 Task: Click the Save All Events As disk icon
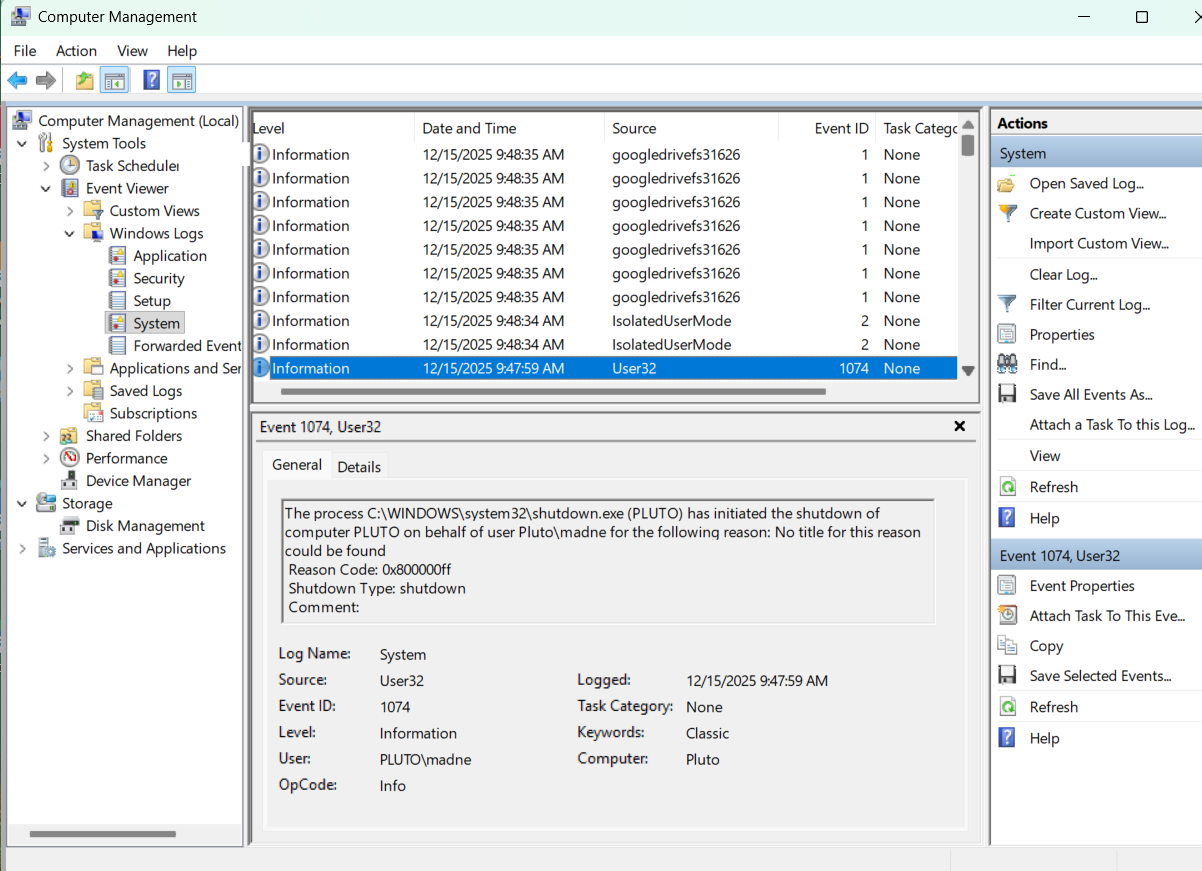tap(1008, 394)
